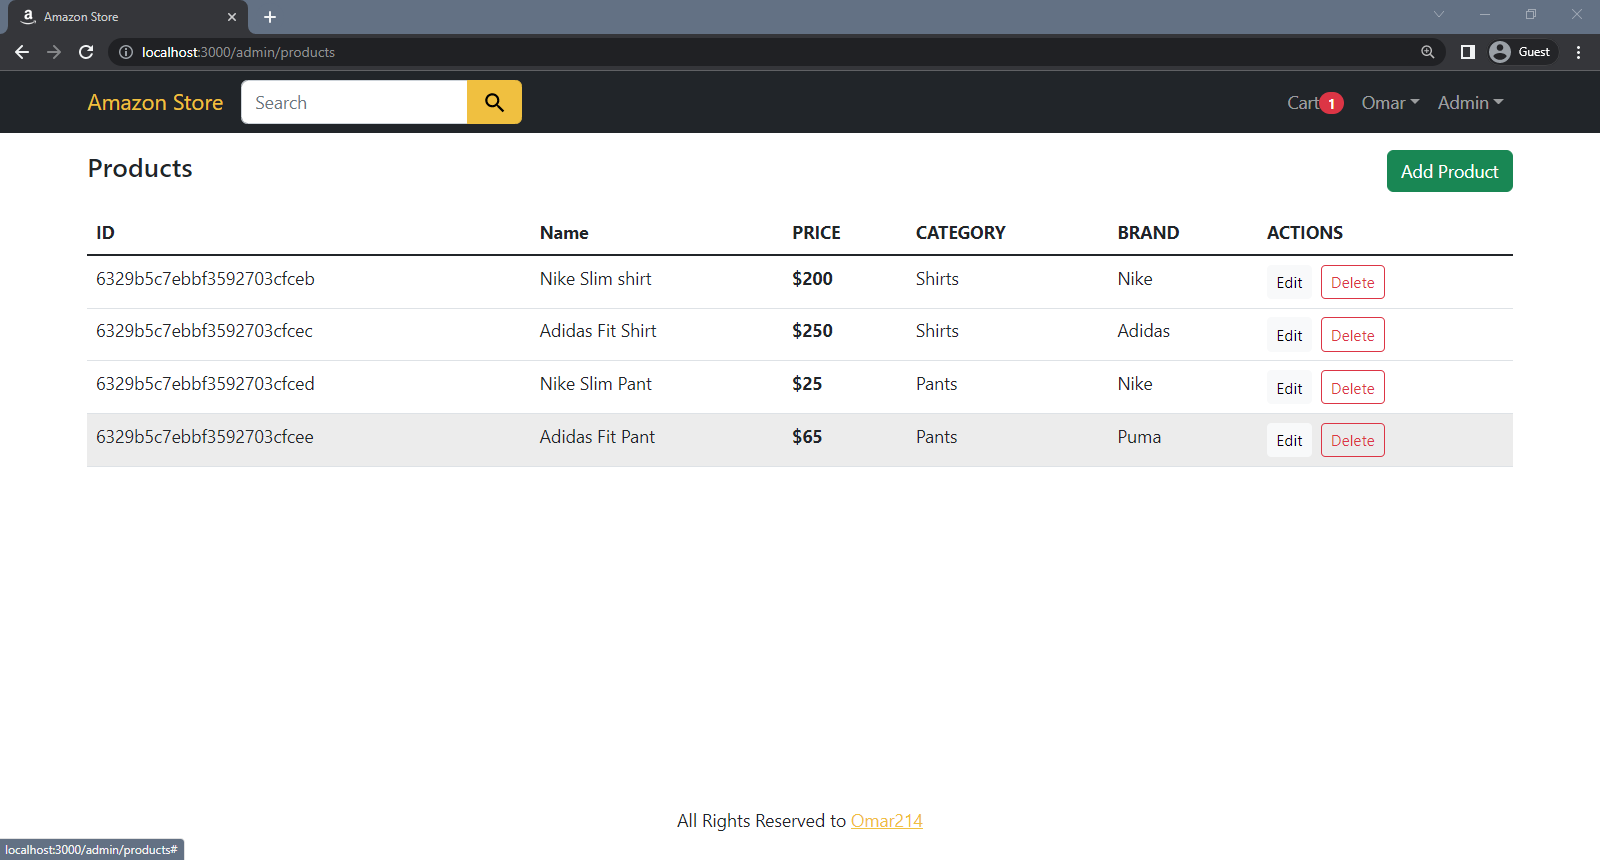Image resolution: width=1600 pixels, height=860 pixels.
Task: Click the $25 price cell
Action: [x=807, y=384]
